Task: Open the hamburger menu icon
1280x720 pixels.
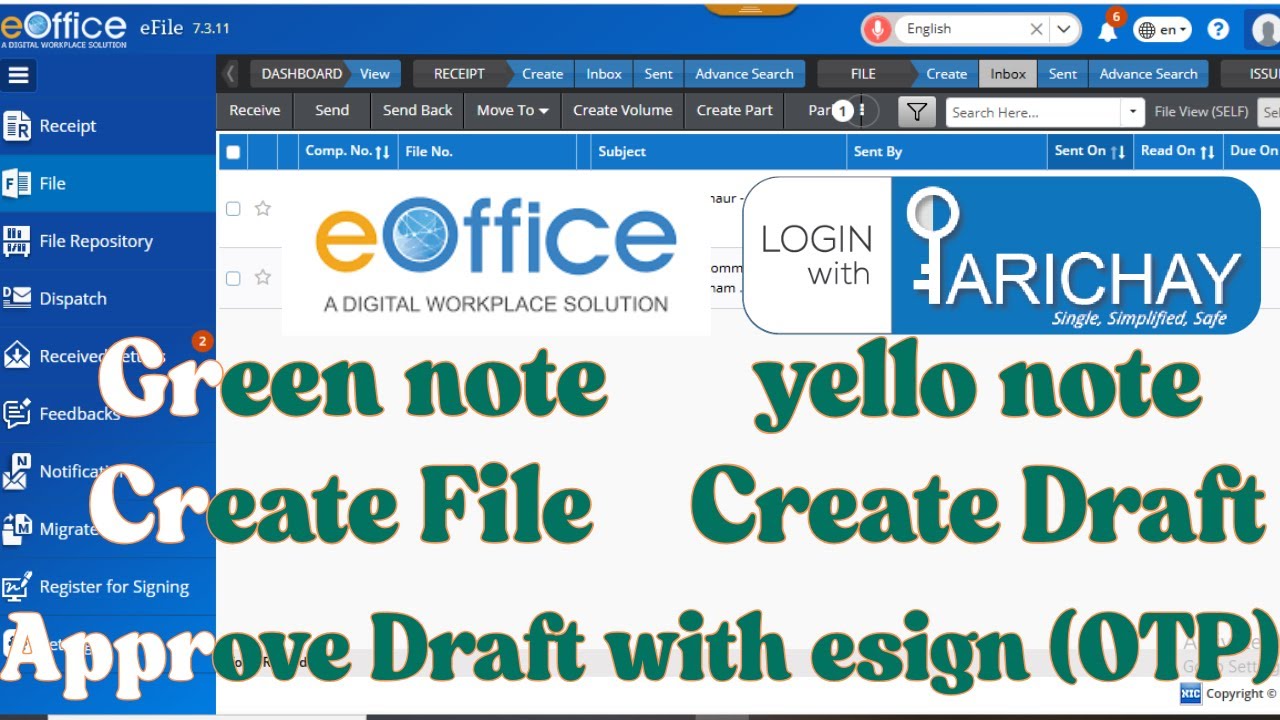Action: pos(19,75)
